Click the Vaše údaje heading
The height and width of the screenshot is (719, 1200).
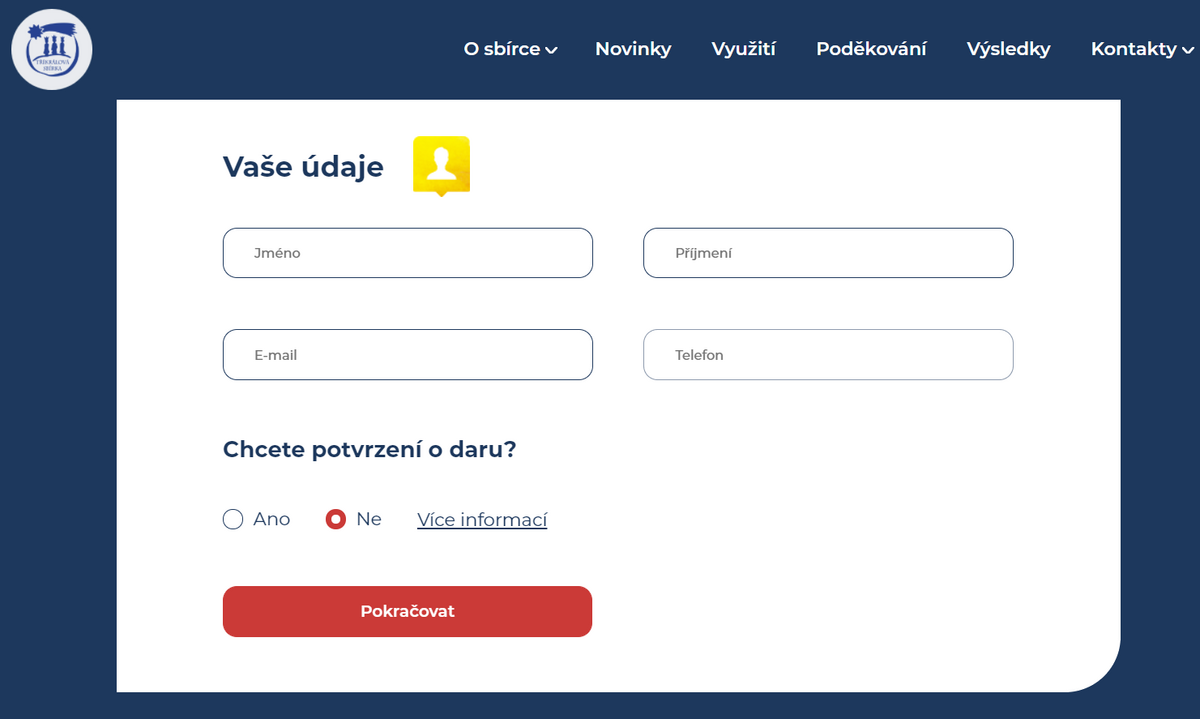tap(303, 167)
